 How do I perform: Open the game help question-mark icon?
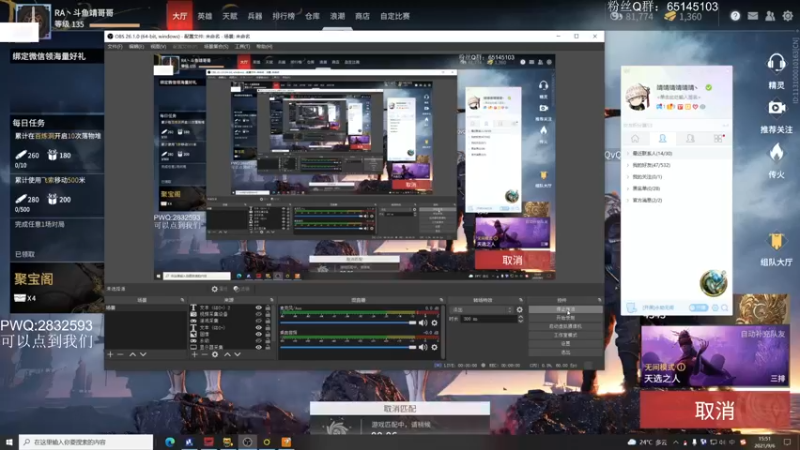coord(735,16)
